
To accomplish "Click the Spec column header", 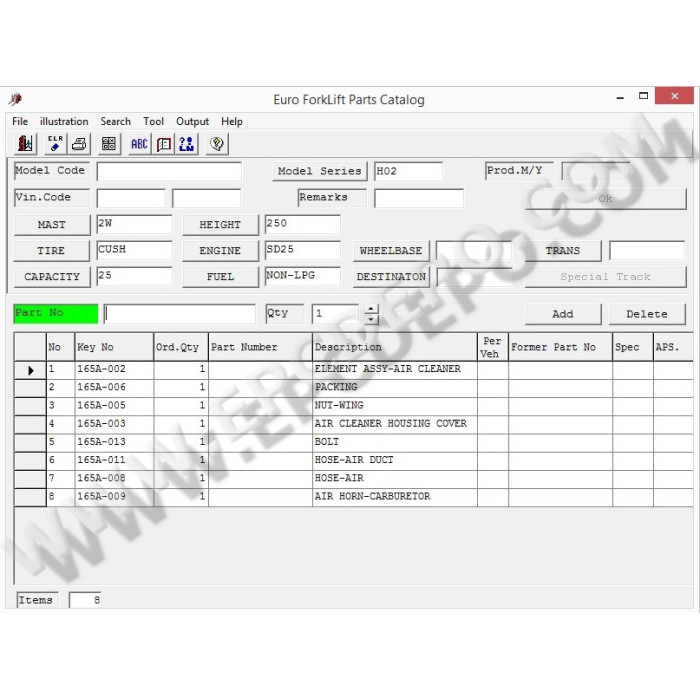I will pyautogui.click(x=633, y=347).
